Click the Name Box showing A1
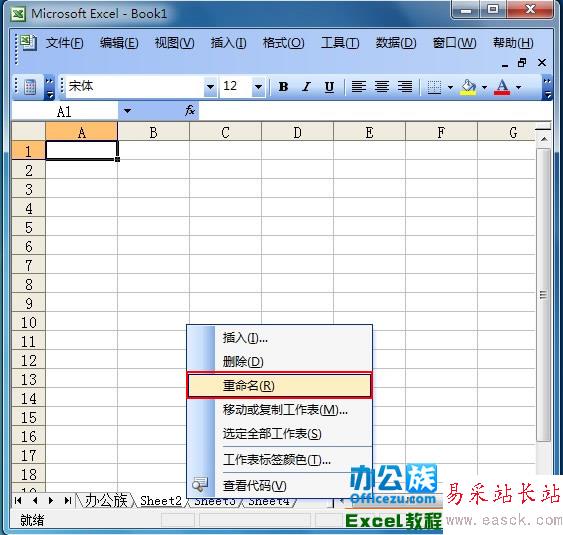The height and width of the screenshot is (535, 563). (x=65, y=111)
